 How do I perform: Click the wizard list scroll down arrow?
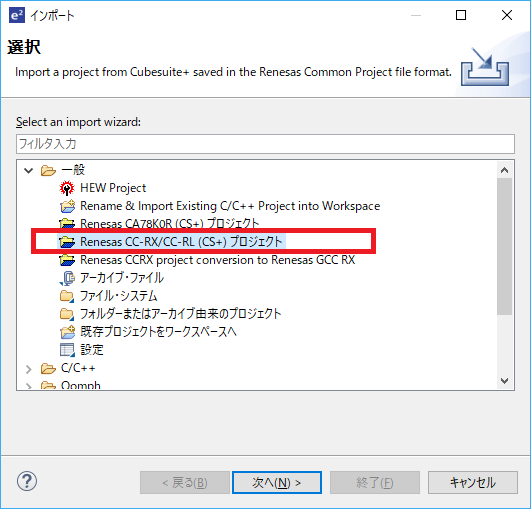[505, 381]
